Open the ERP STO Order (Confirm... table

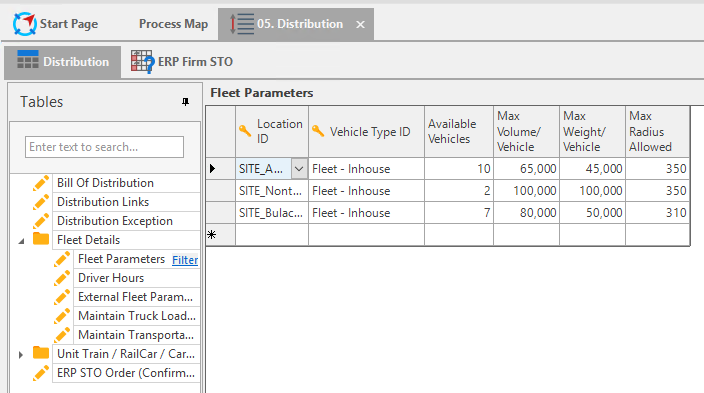[x=126, y=373]
